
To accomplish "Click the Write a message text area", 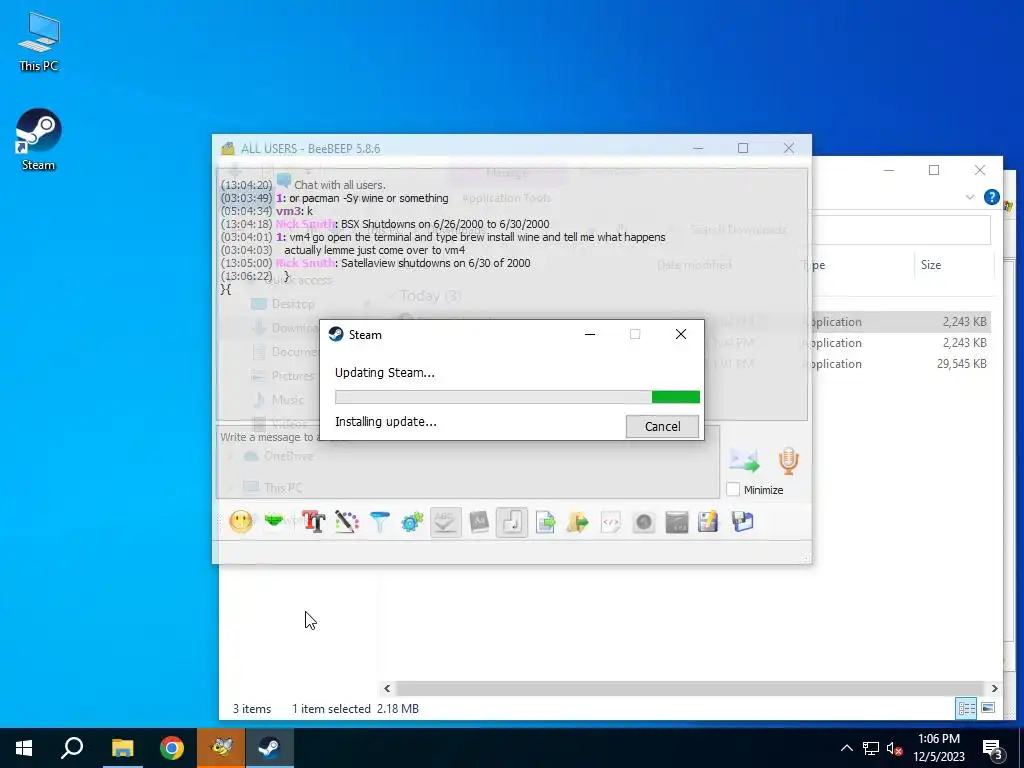I will (x=468, y=462).
